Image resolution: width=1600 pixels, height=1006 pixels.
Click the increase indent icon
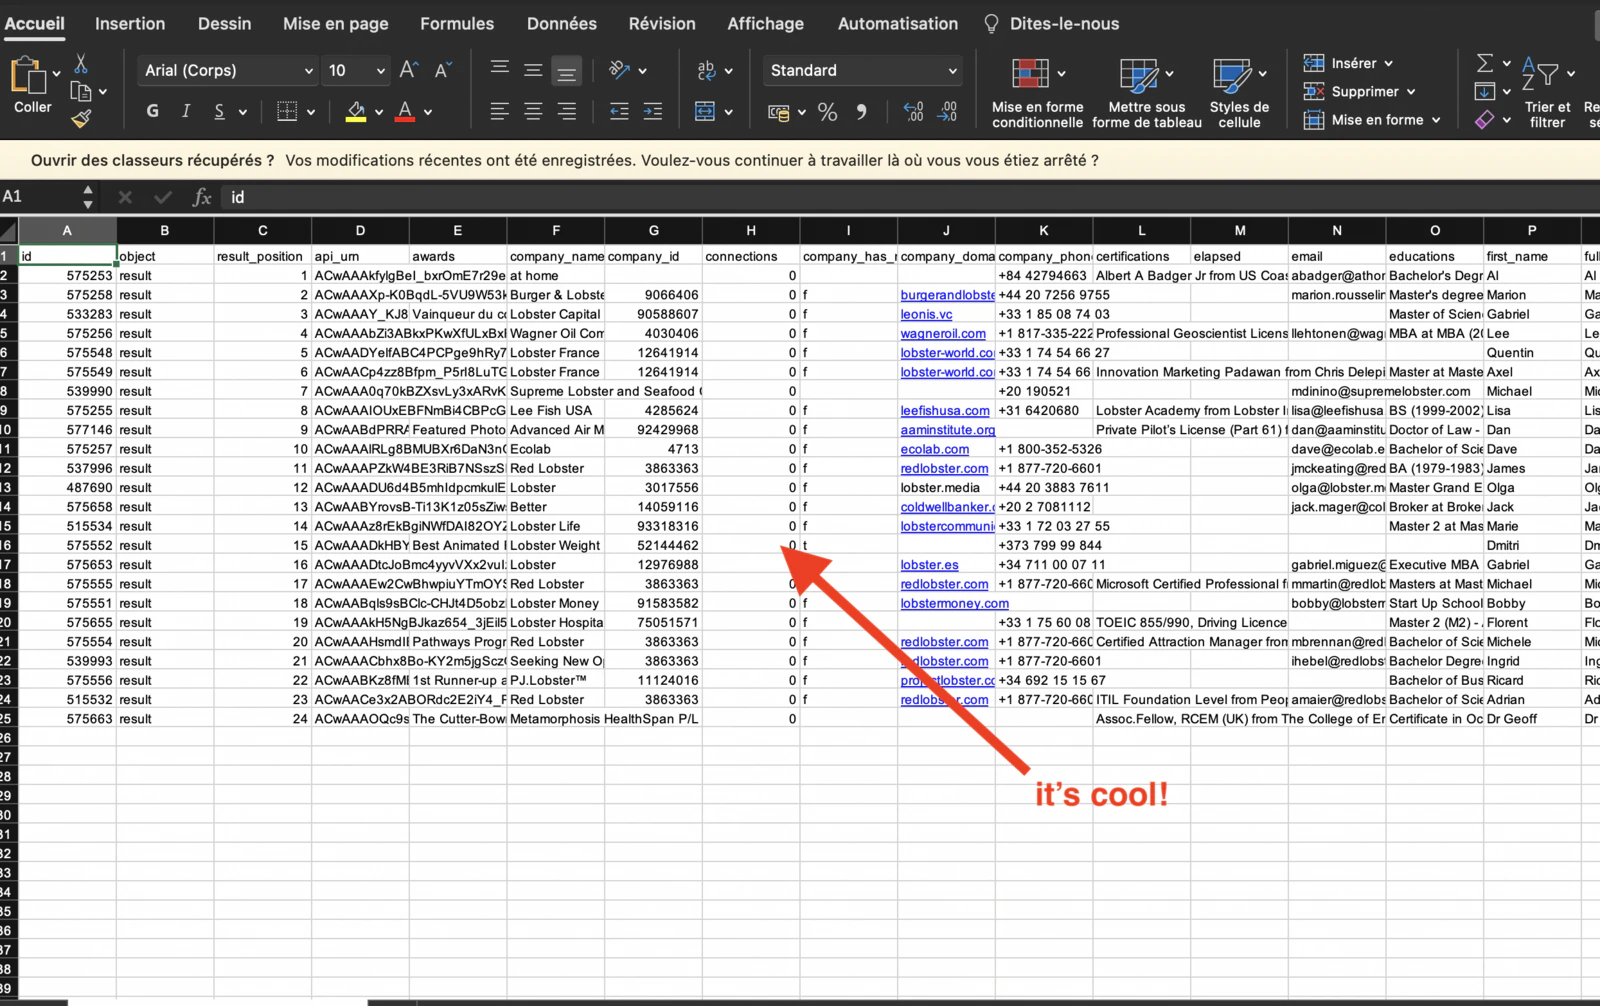[x=653, y=111]
